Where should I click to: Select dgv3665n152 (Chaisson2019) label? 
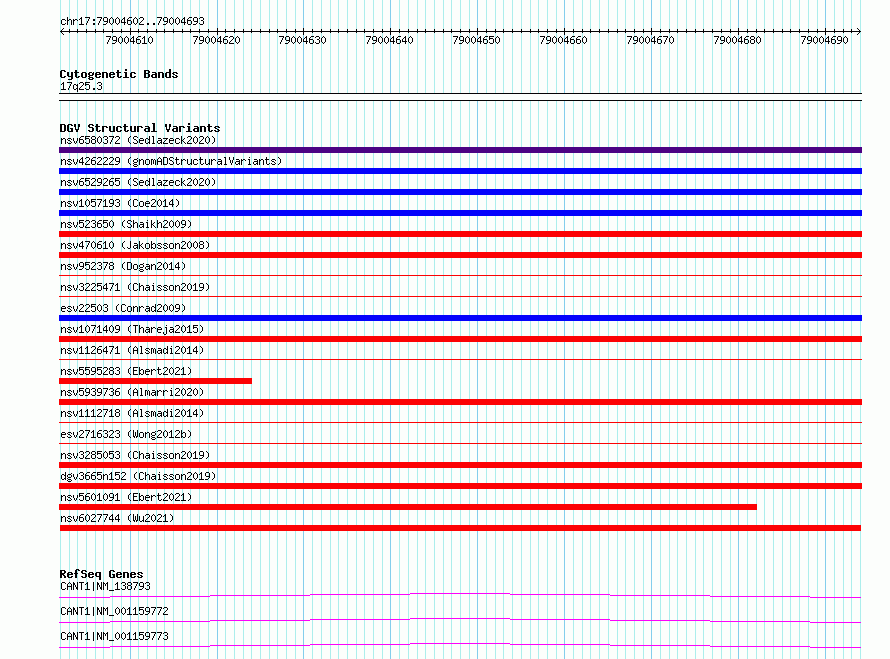point(138,476)
